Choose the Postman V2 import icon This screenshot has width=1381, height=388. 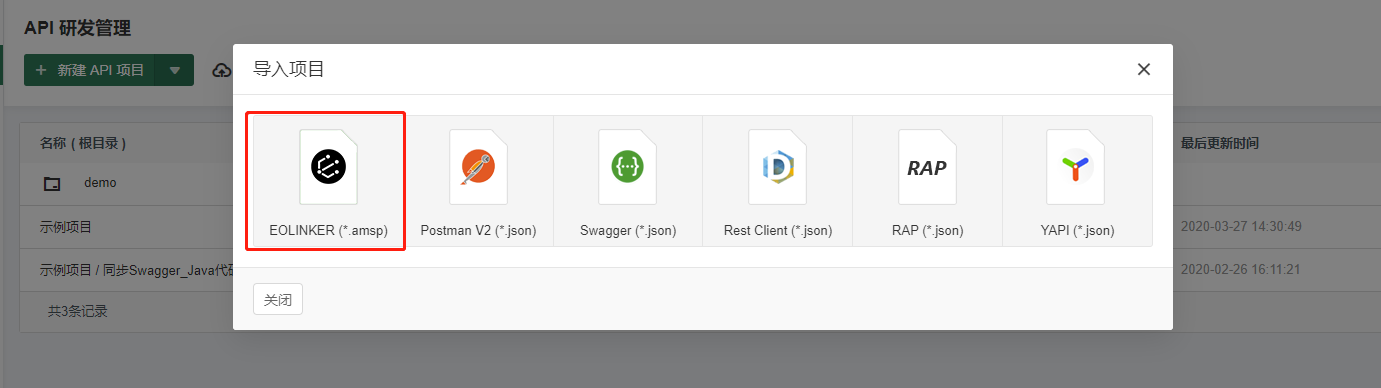[478, 167]
